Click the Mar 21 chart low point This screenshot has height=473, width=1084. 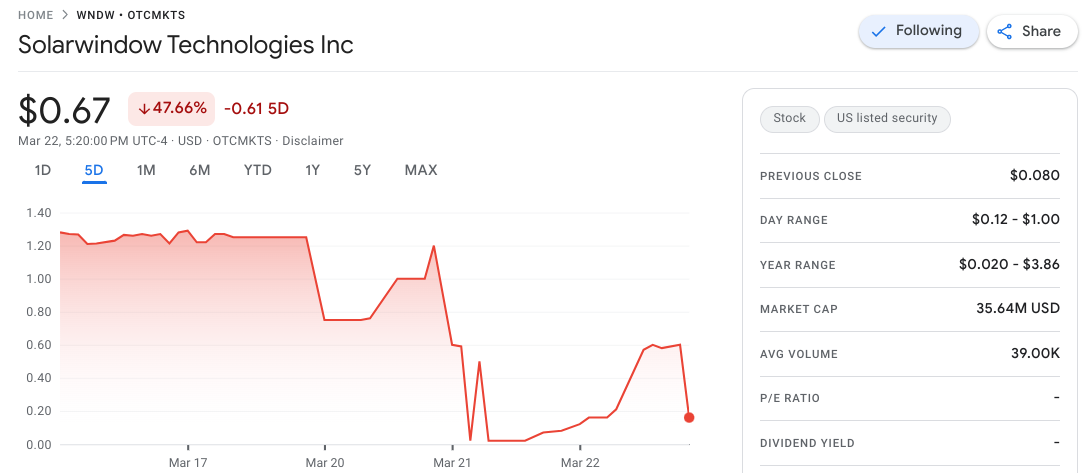pos(470,439)
